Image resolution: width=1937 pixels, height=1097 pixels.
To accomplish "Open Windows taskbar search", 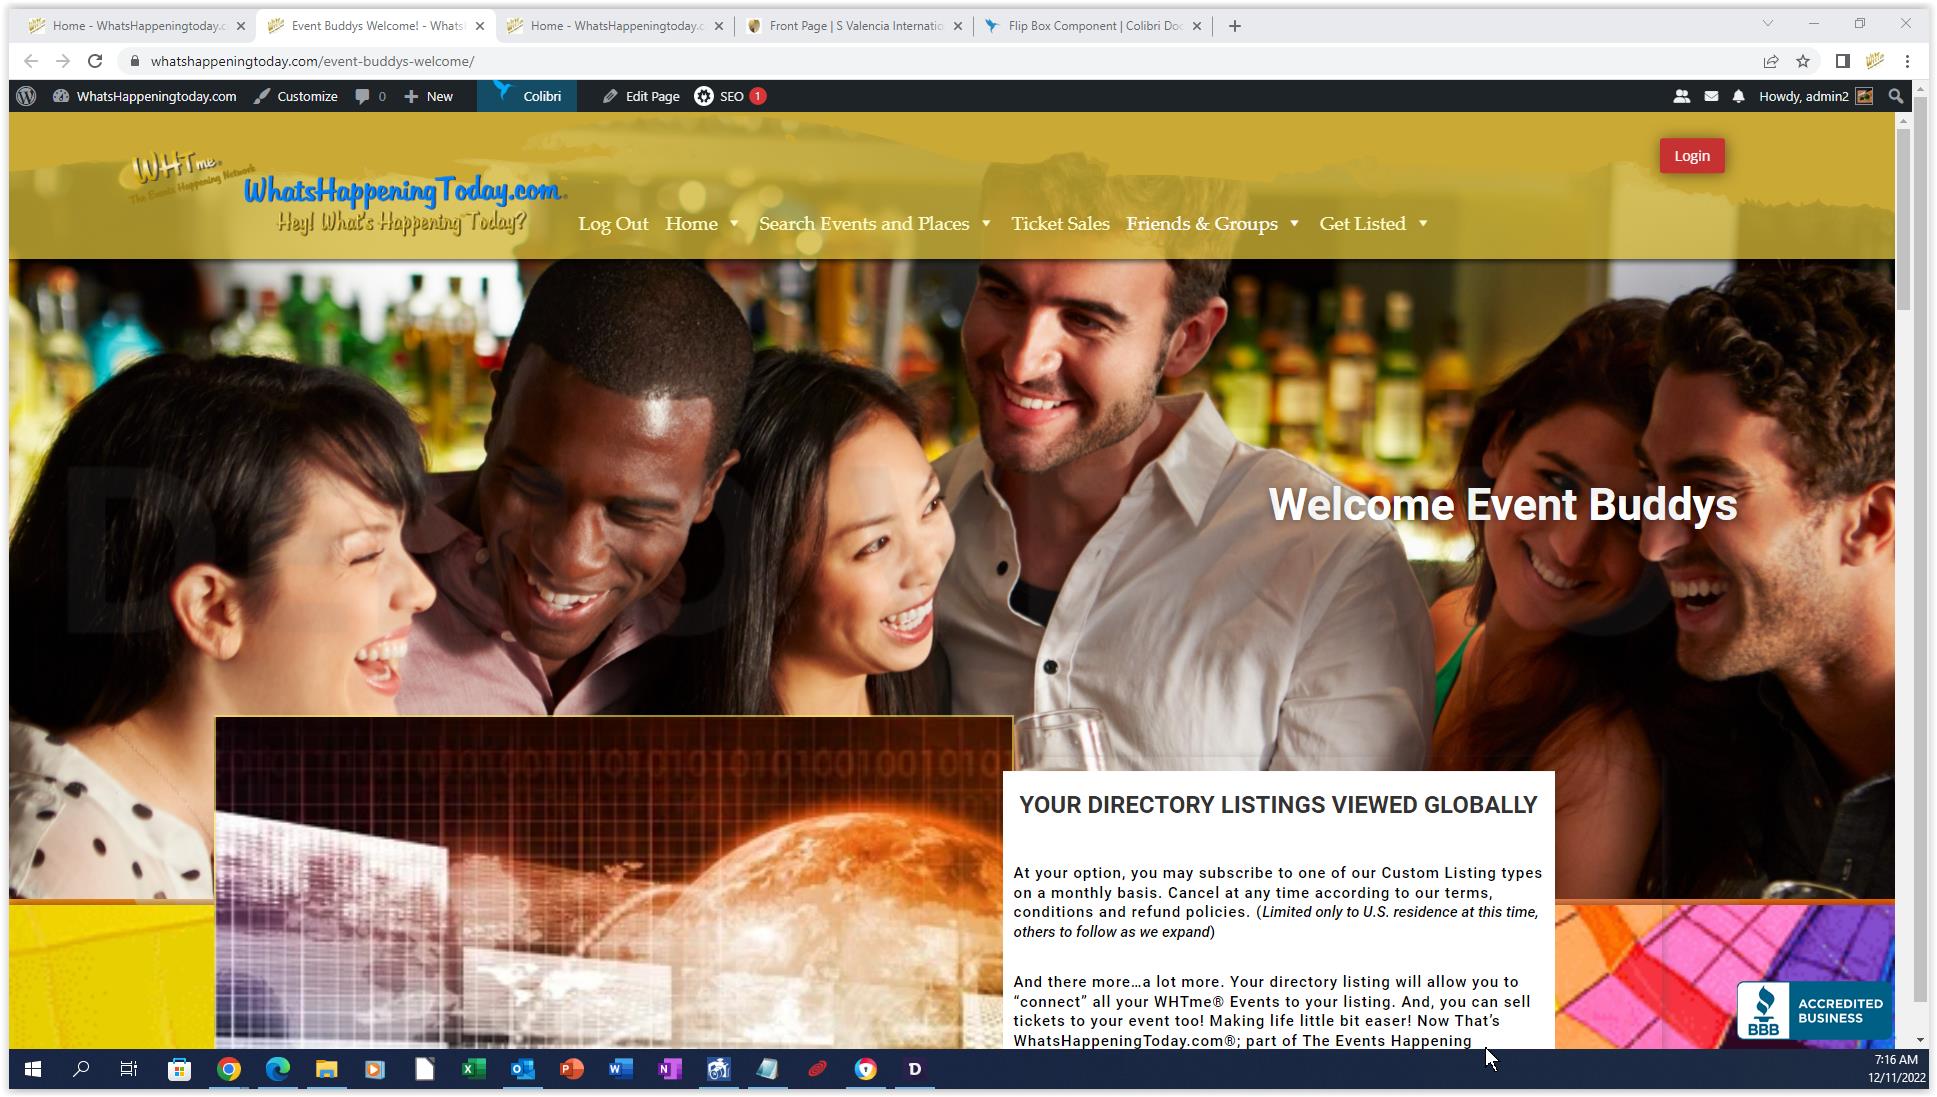I will 81,1069.
